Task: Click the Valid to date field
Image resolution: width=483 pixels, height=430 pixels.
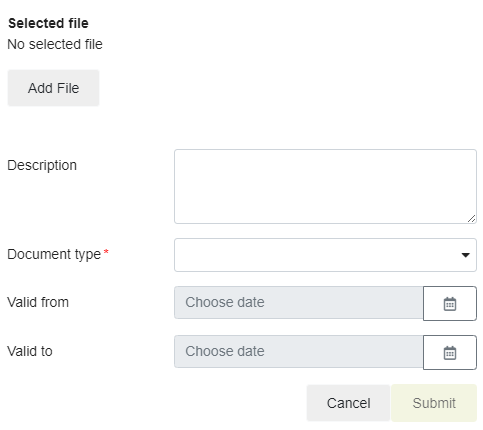Action: pos(299,352)
